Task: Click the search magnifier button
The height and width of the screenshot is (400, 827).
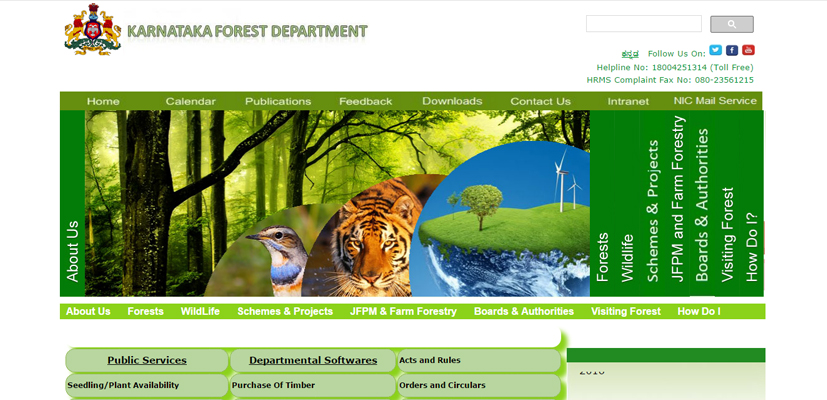Action: click(x=732, y=24)
